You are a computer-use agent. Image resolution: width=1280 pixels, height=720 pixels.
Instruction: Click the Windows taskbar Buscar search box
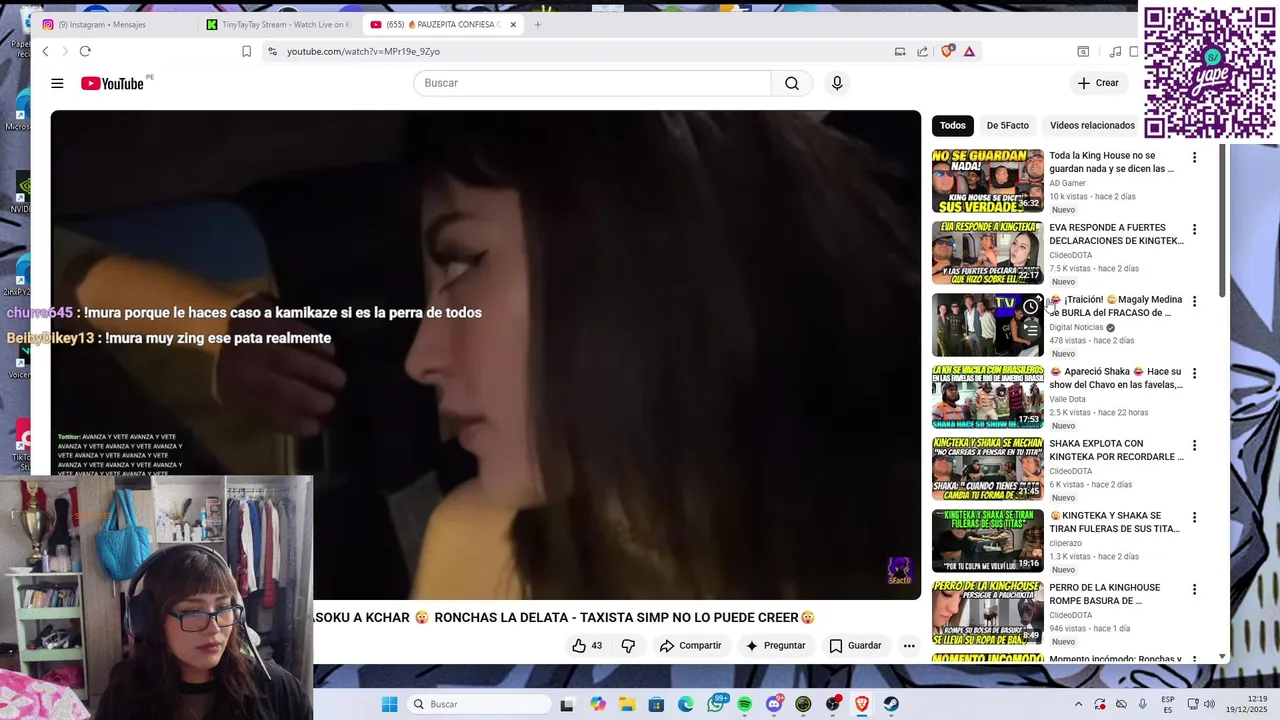coord(480,704)
